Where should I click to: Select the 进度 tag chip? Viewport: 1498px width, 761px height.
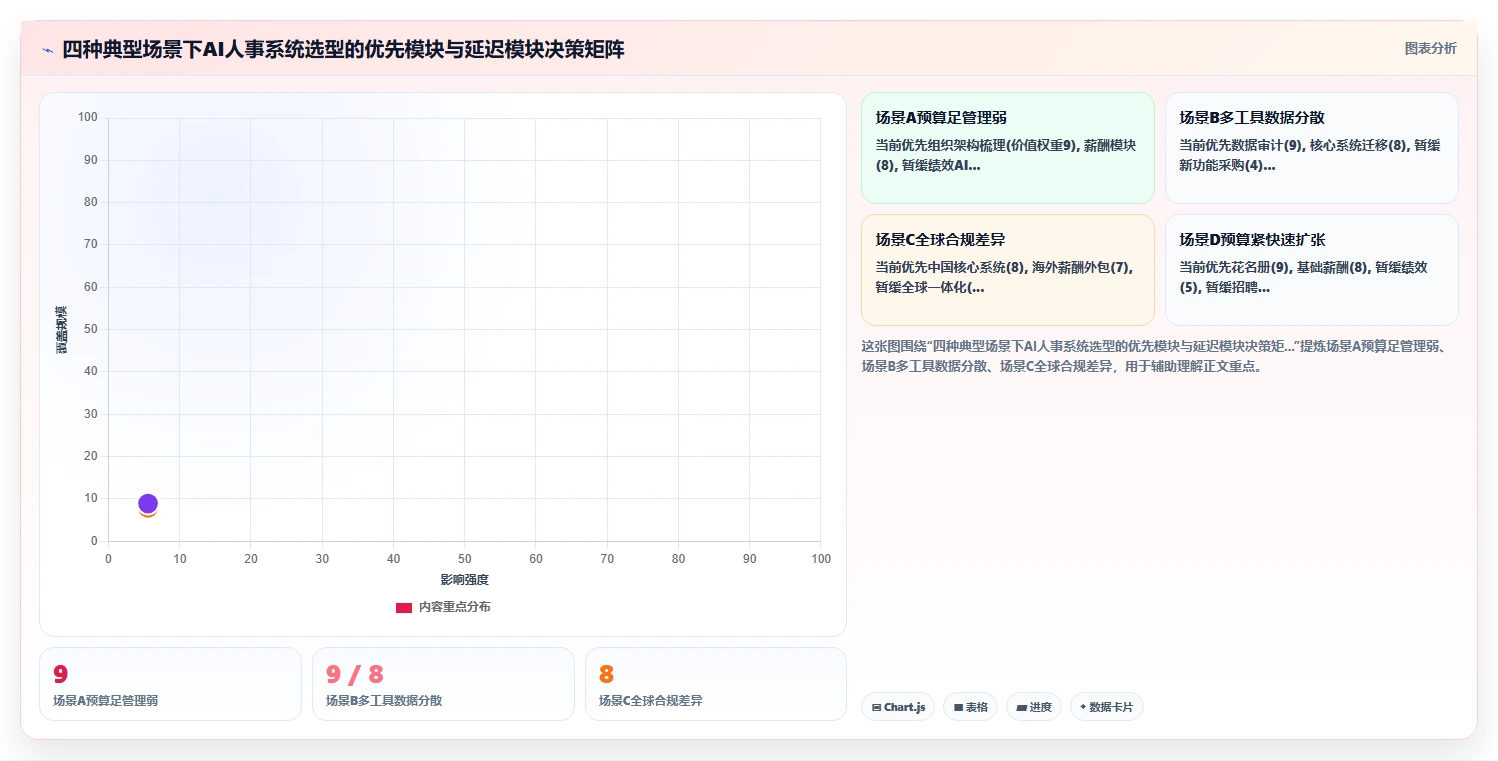click(1033, 707)
